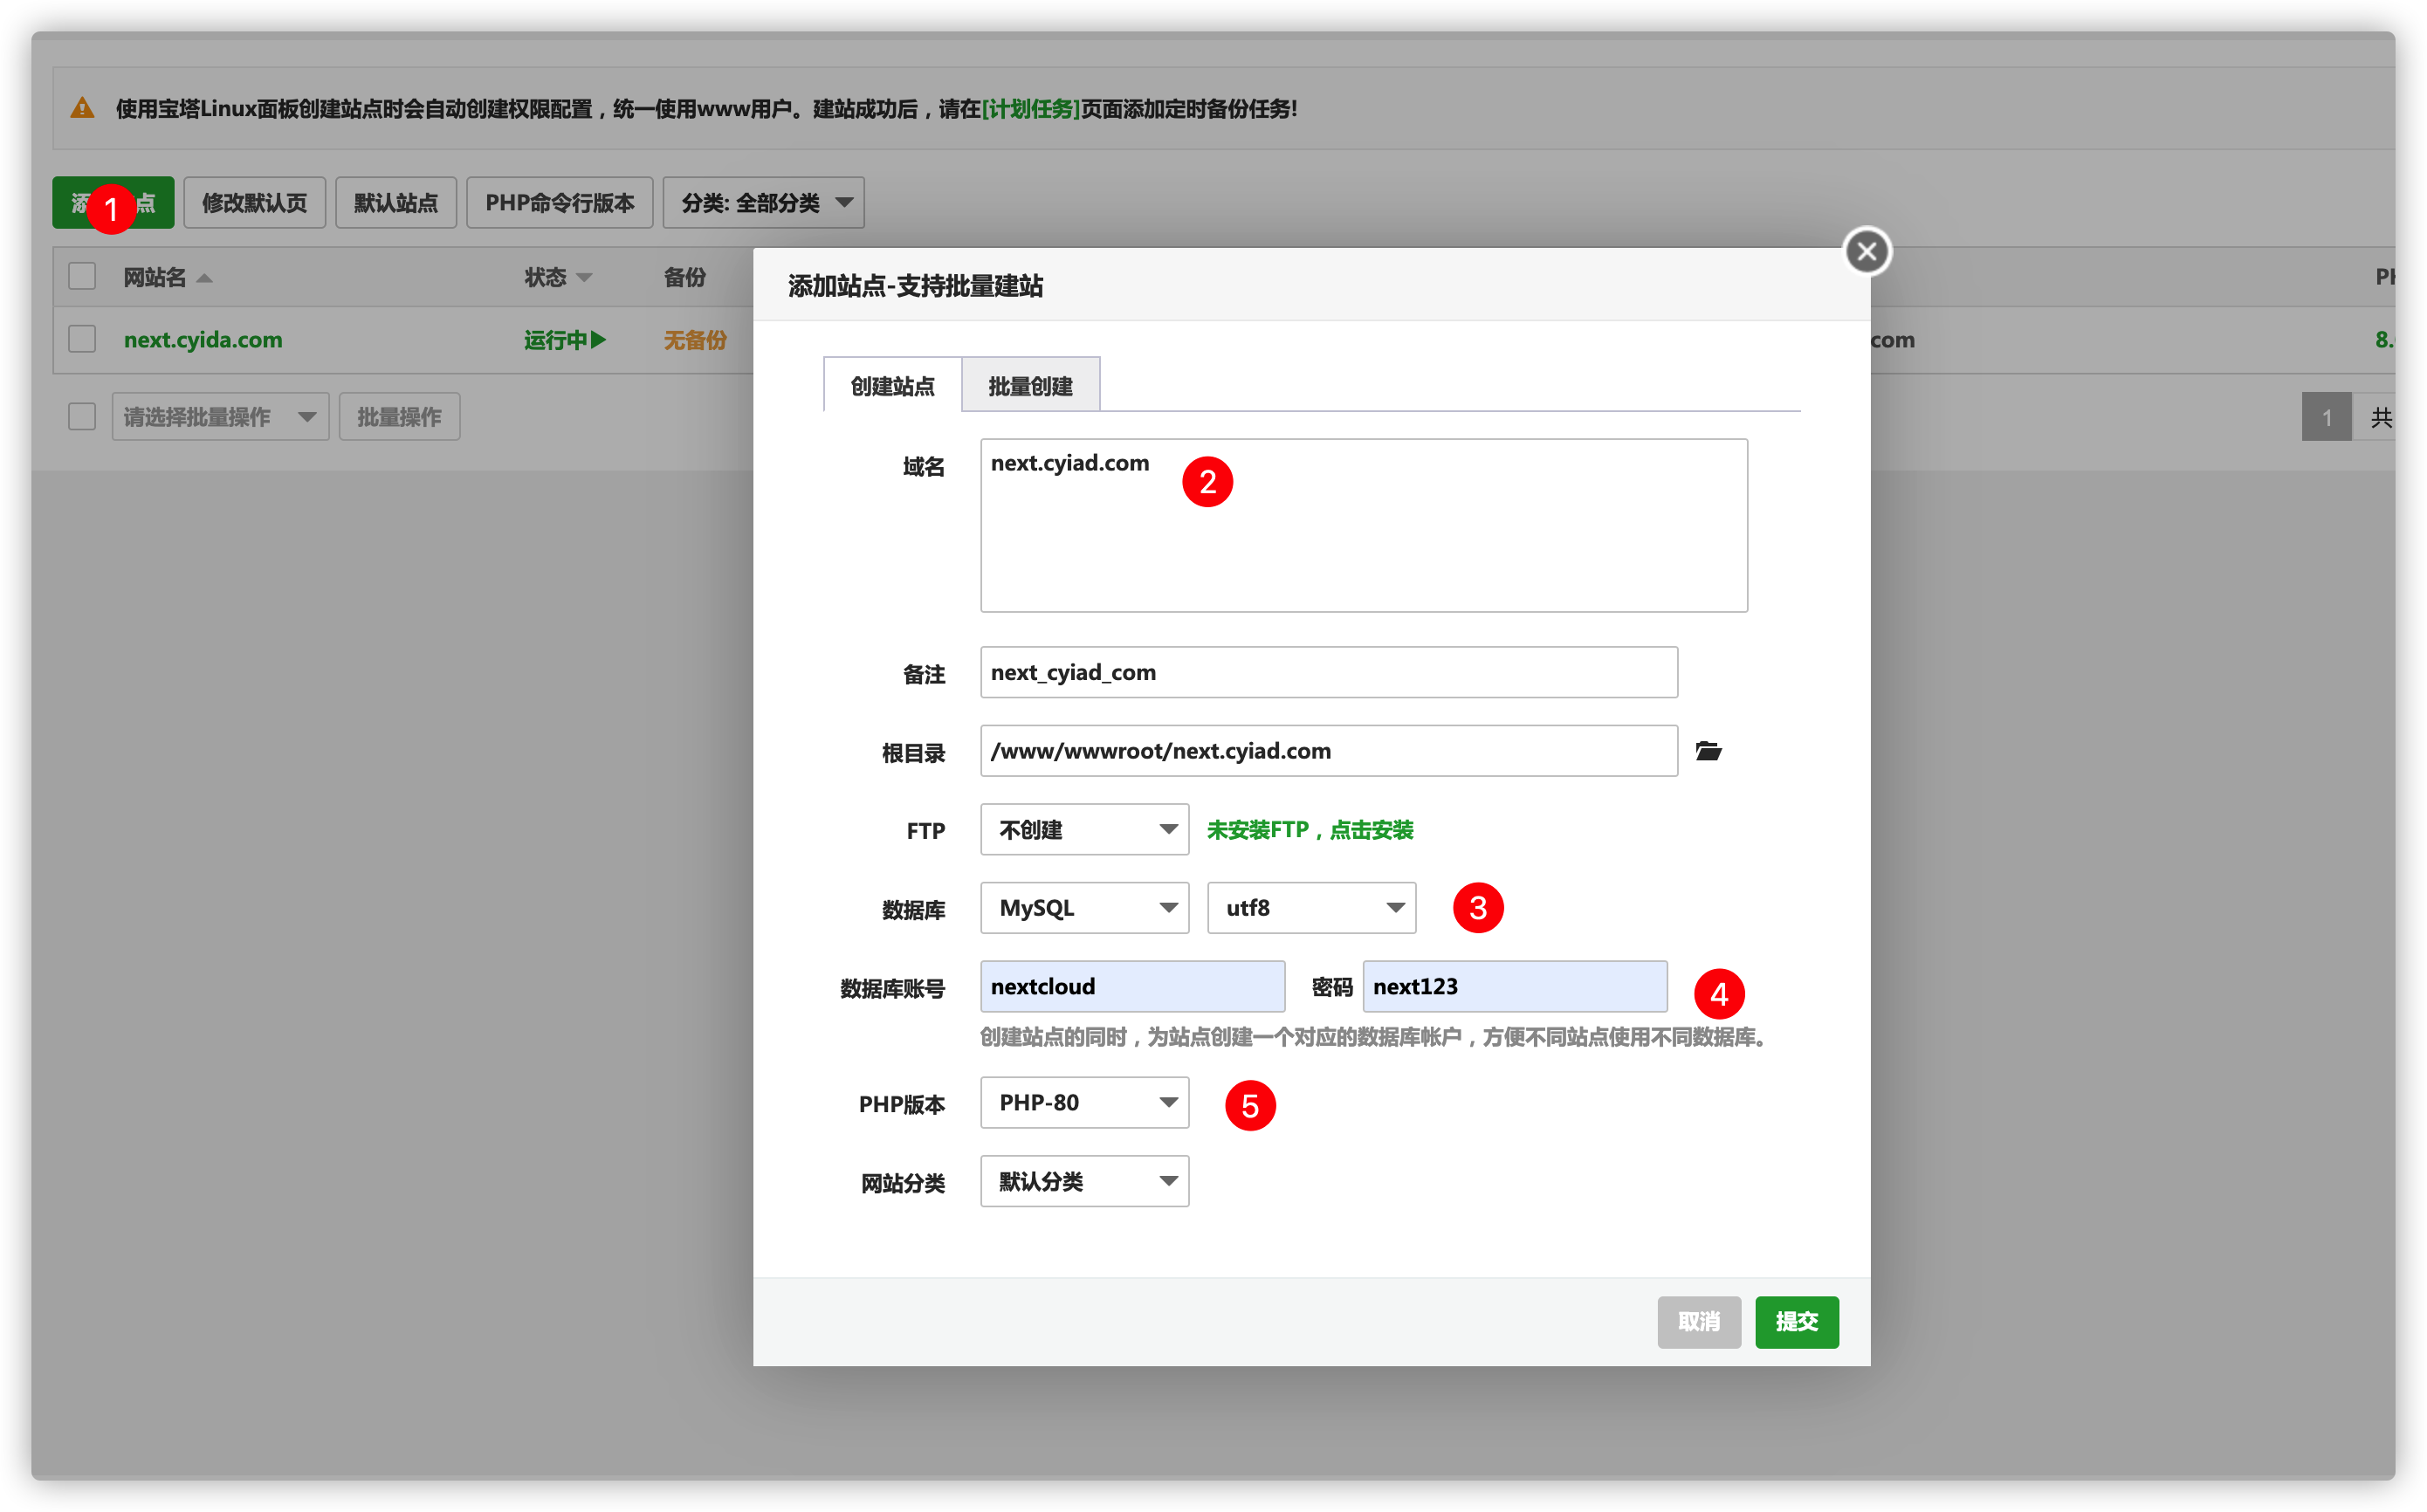Click the warning triangle icon in notice

pos(83,108)
